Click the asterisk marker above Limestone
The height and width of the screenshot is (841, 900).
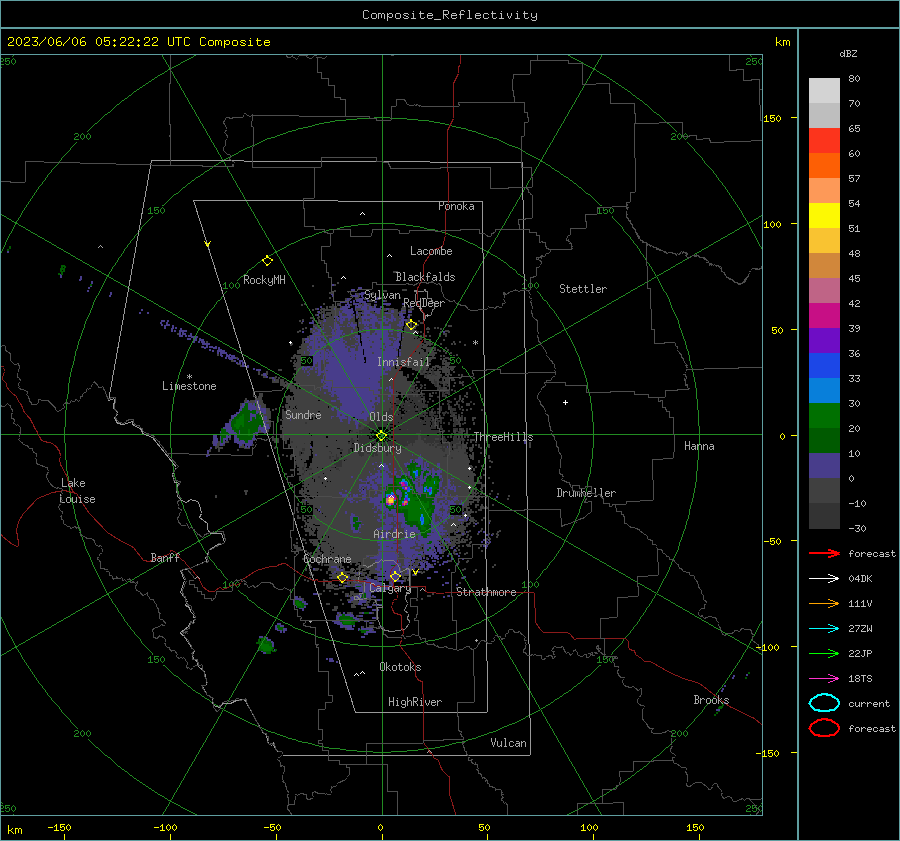[189, 377]
